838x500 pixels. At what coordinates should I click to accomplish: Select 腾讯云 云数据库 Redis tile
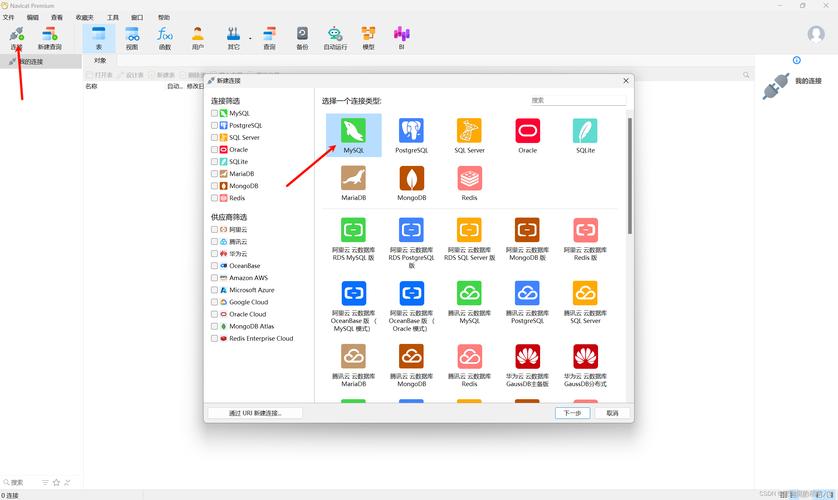(469, 365)
